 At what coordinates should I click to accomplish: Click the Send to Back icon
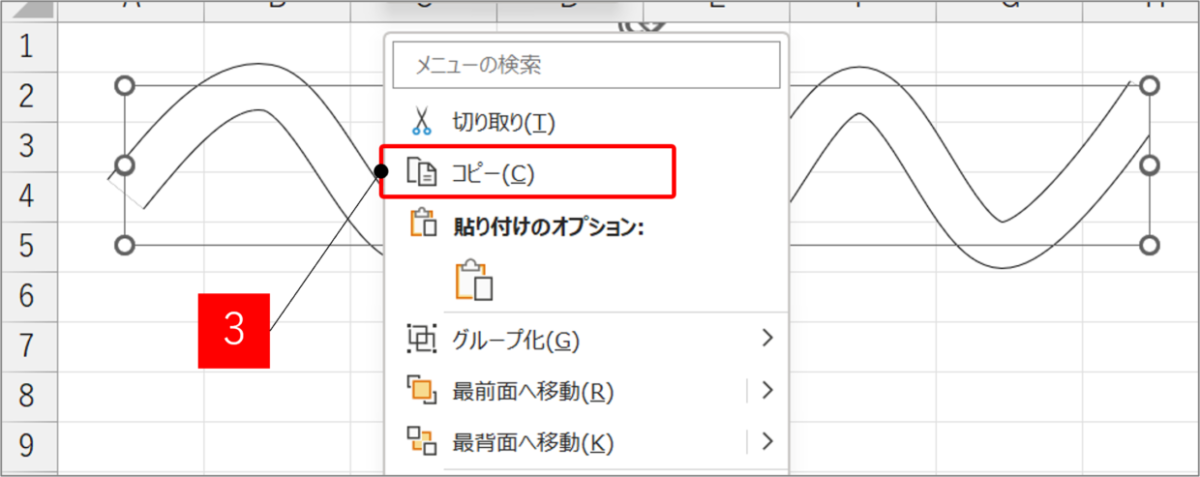(x=421, y=440)
